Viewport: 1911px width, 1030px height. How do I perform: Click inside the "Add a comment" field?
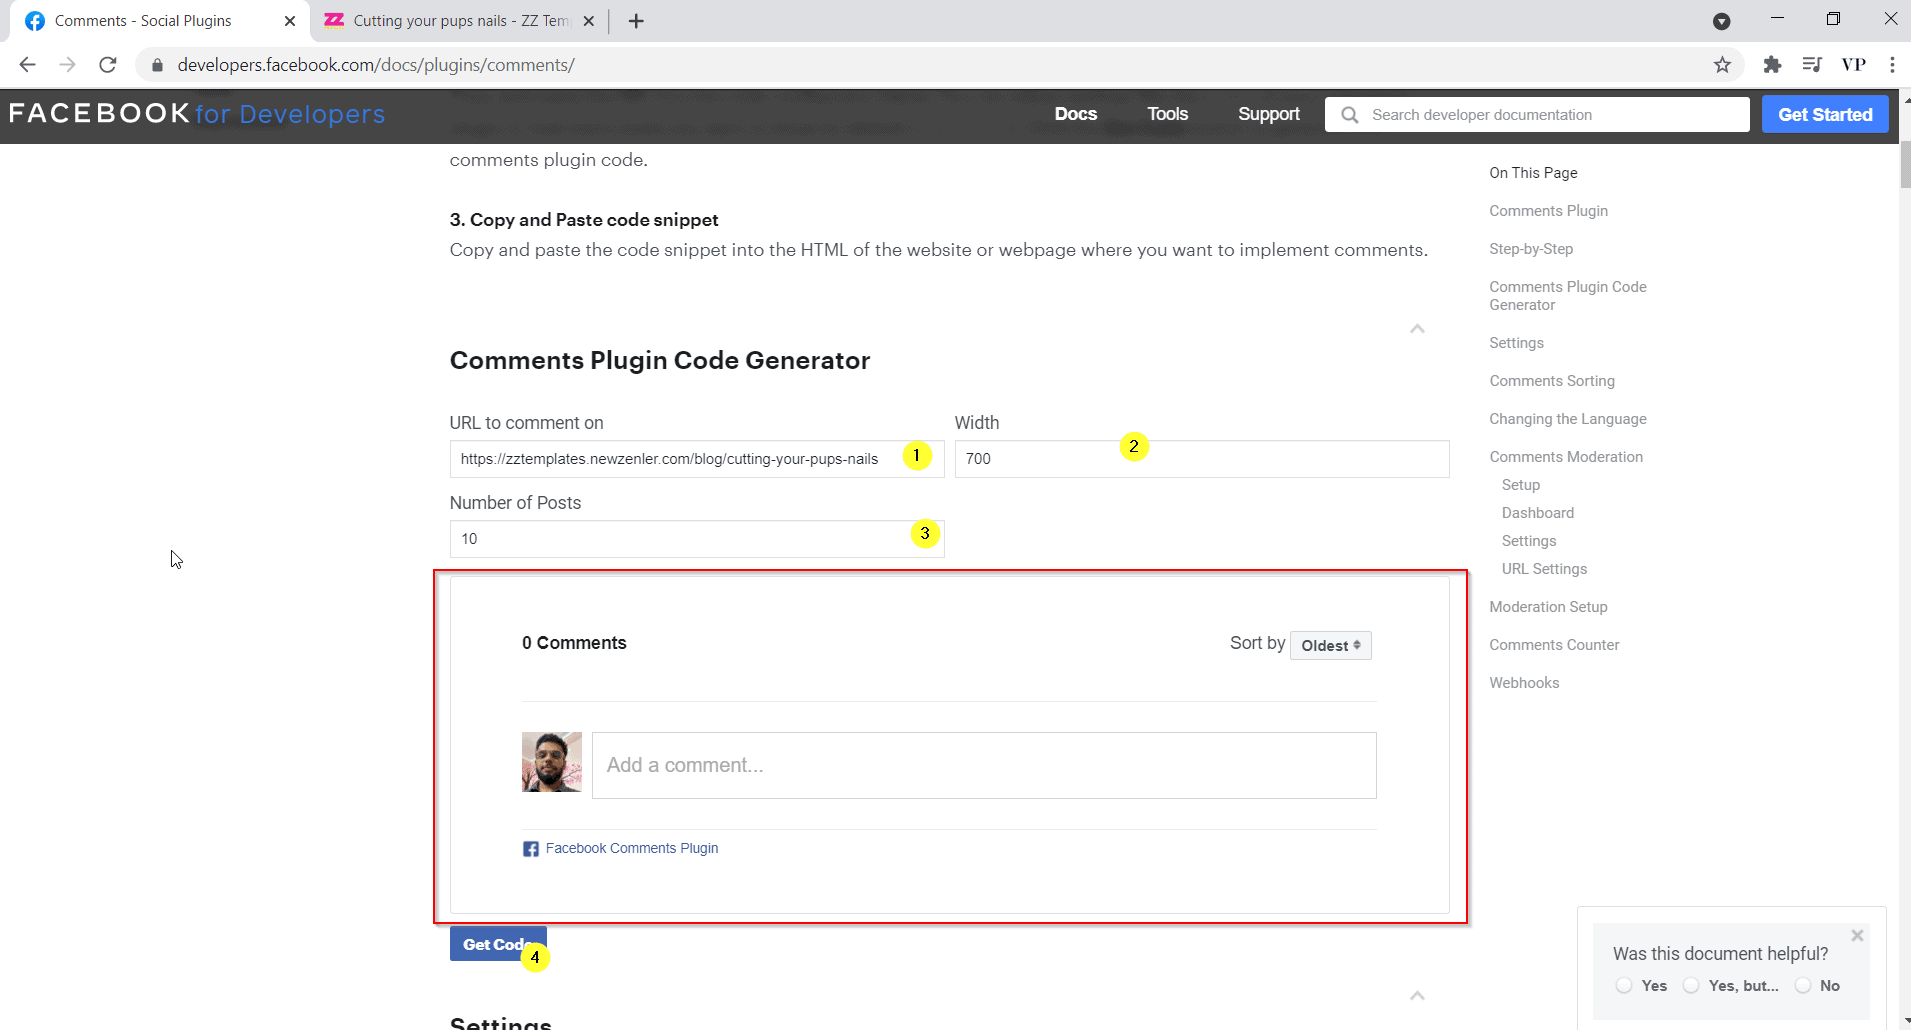(x=984, y=765)
